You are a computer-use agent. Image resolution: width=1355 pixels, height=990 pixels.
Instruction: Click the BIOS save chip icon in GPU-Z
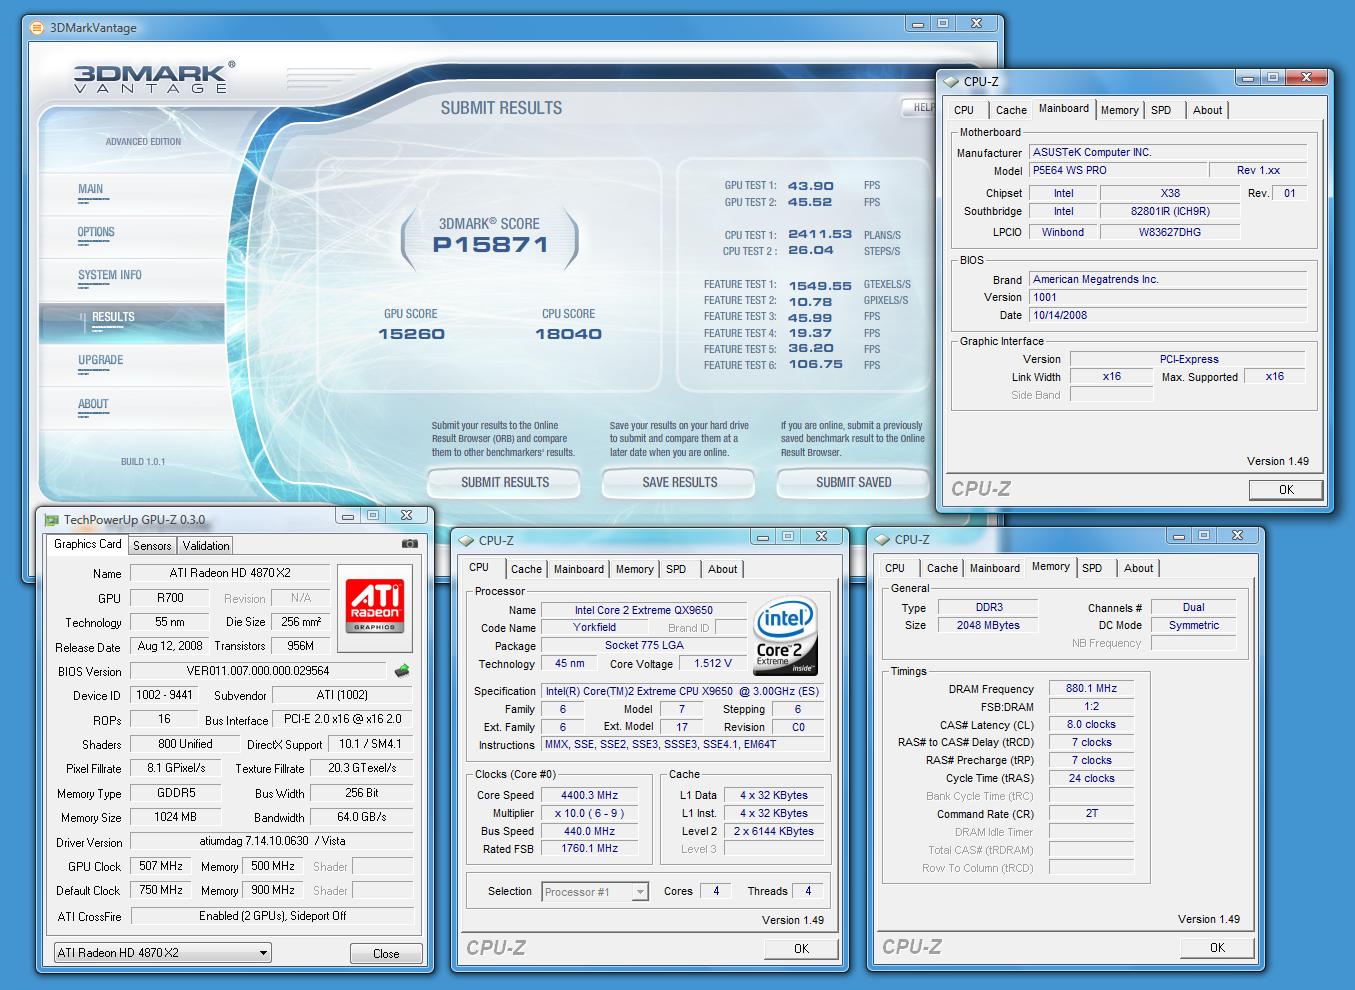pos(402,671)
